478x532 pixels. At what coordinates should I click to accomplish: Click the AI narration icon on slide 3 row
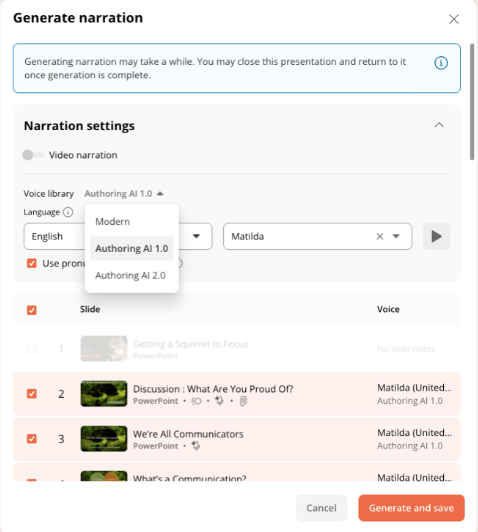pyautogui.click(x=196, y=446)
